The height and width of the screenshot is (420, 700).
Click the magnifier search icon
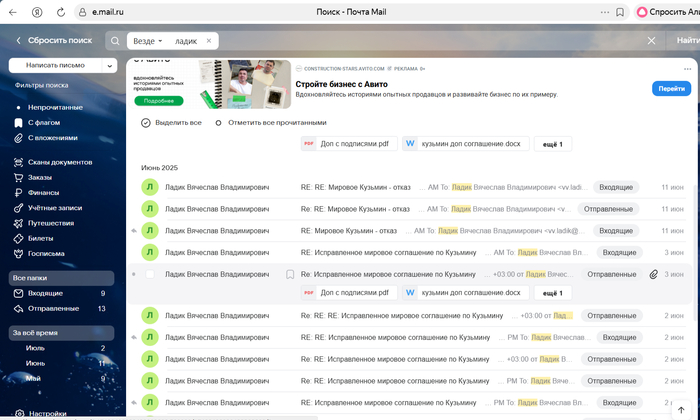pos(115,41)
